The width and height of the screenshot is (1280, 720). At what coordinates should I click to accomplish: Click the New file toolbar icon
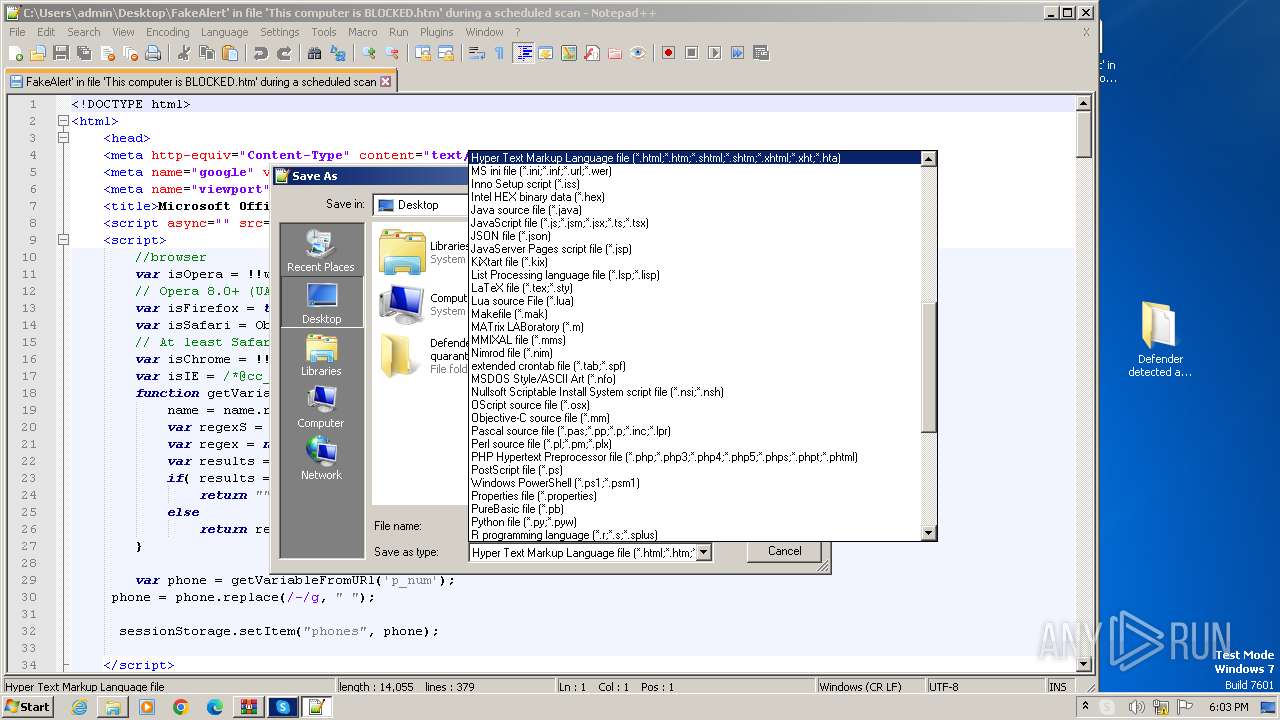tap(15, 53)
